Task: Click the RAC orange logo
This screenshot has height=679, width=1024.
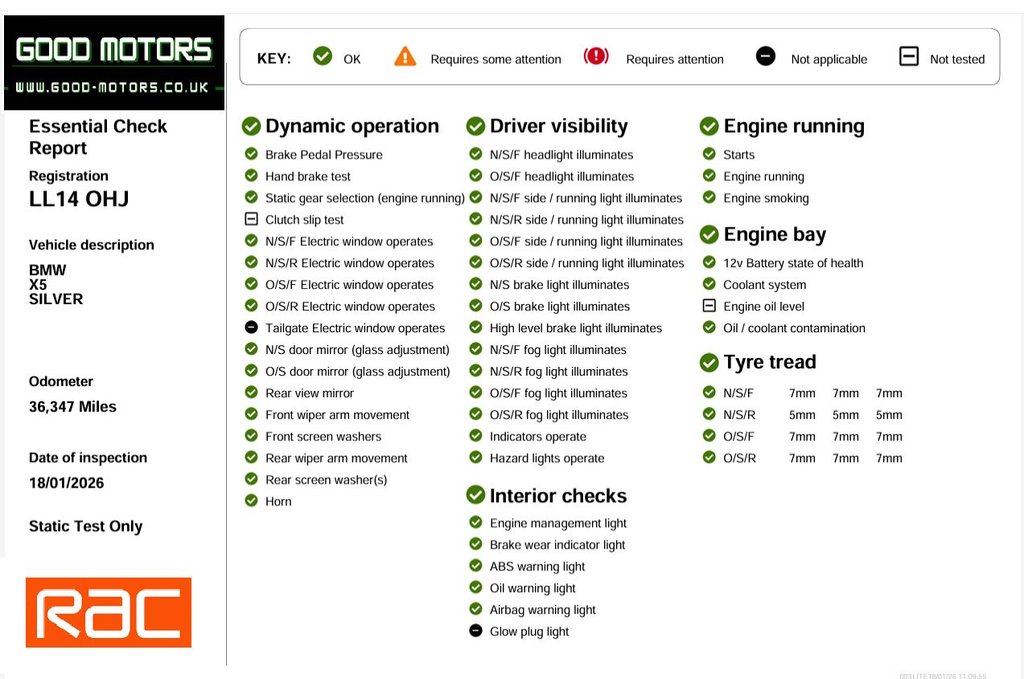Action: tap(108, 612)
